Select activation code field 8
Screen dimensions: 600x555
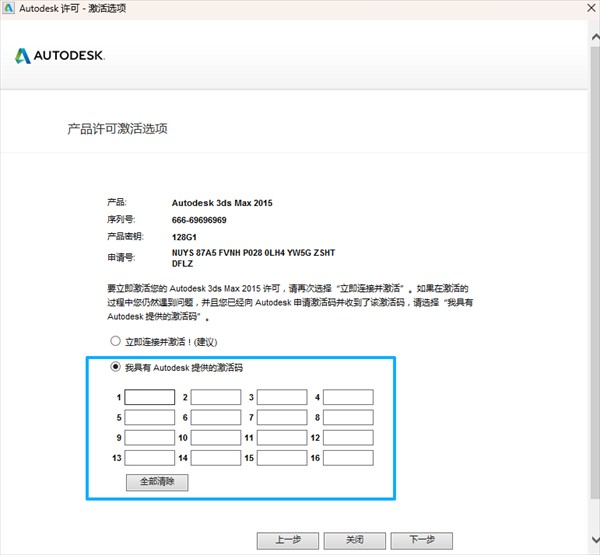348,417
